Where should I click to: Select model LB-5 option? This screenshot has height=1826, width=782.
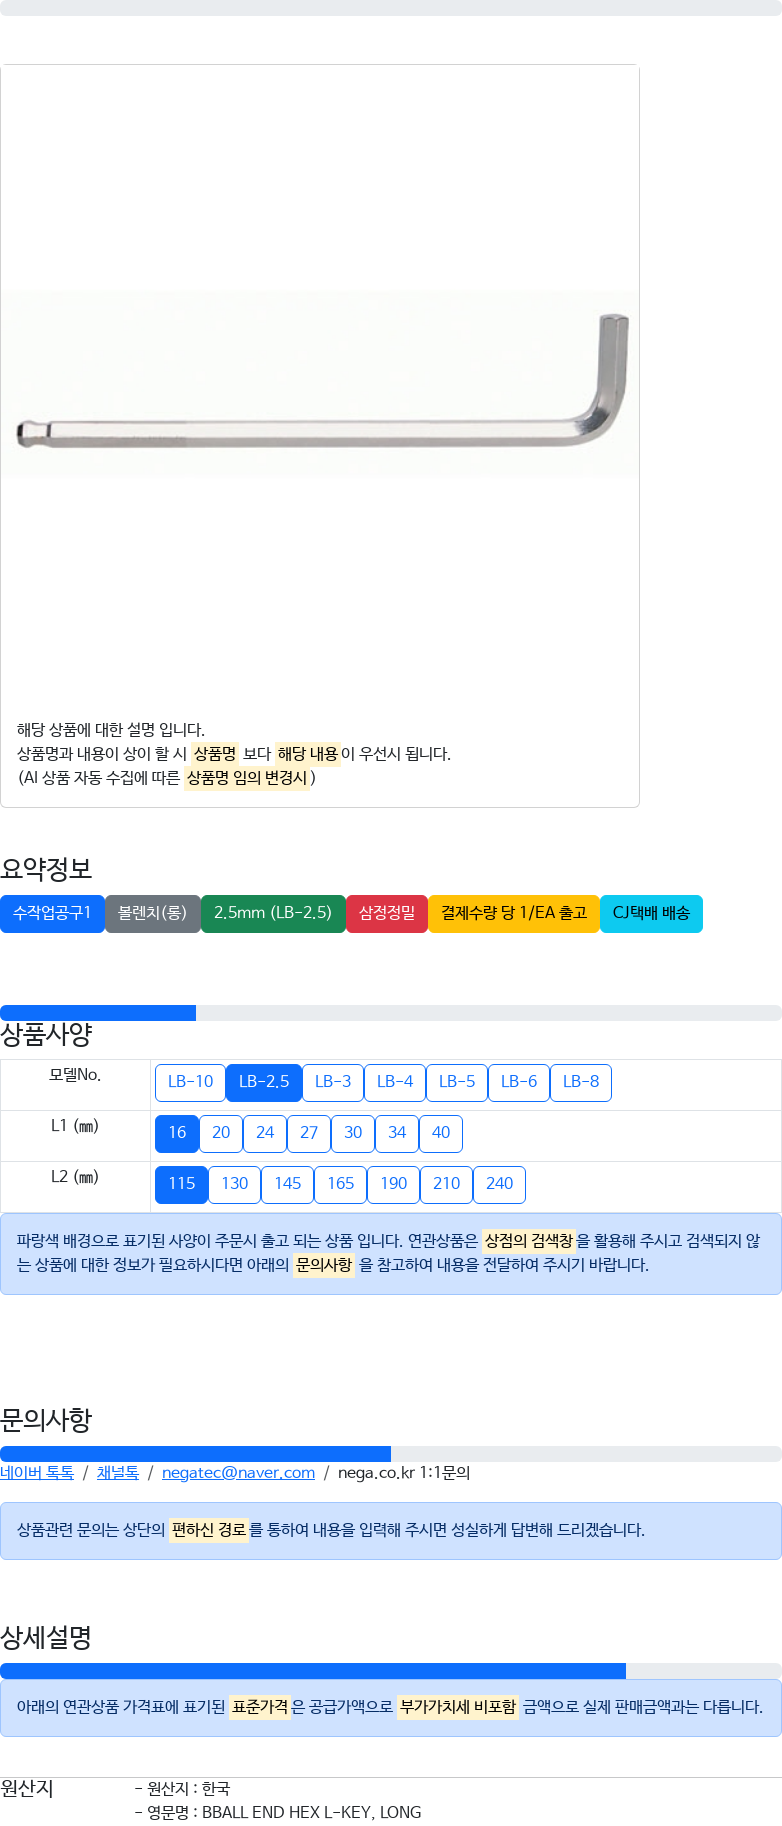(457, 1082)
